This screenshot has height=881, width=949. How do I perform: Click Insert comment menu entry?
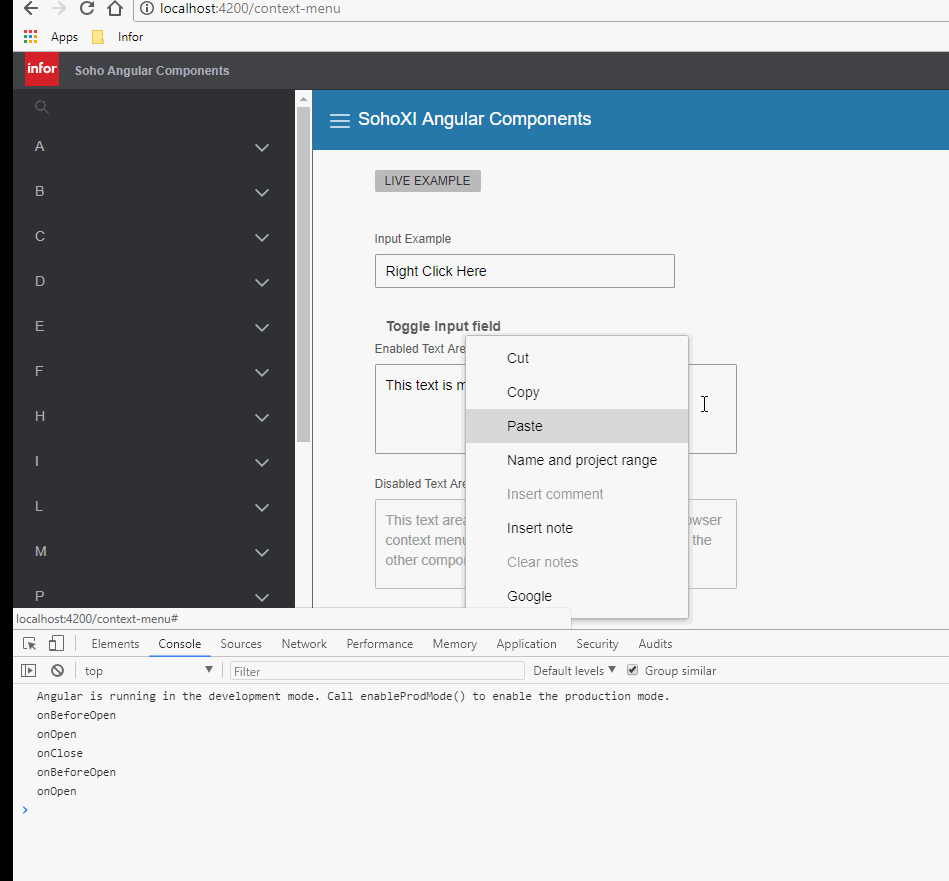577,494
